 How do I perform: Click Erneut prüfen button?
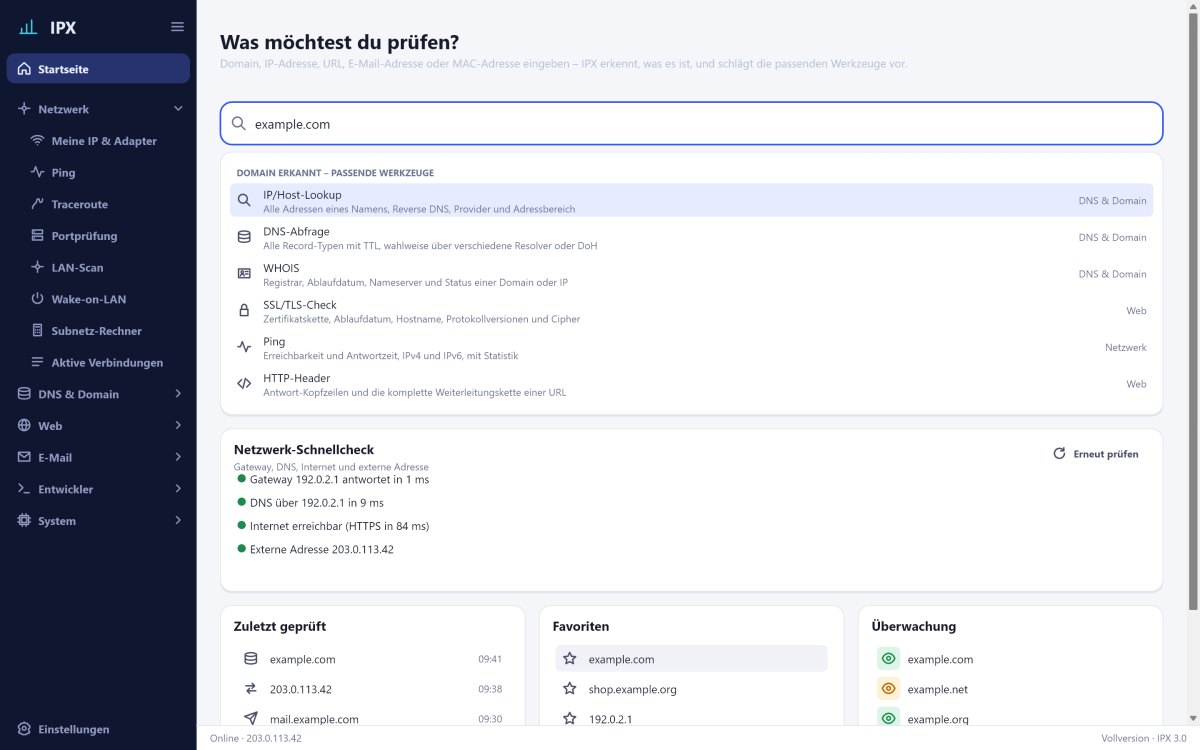pos(1096,454)
